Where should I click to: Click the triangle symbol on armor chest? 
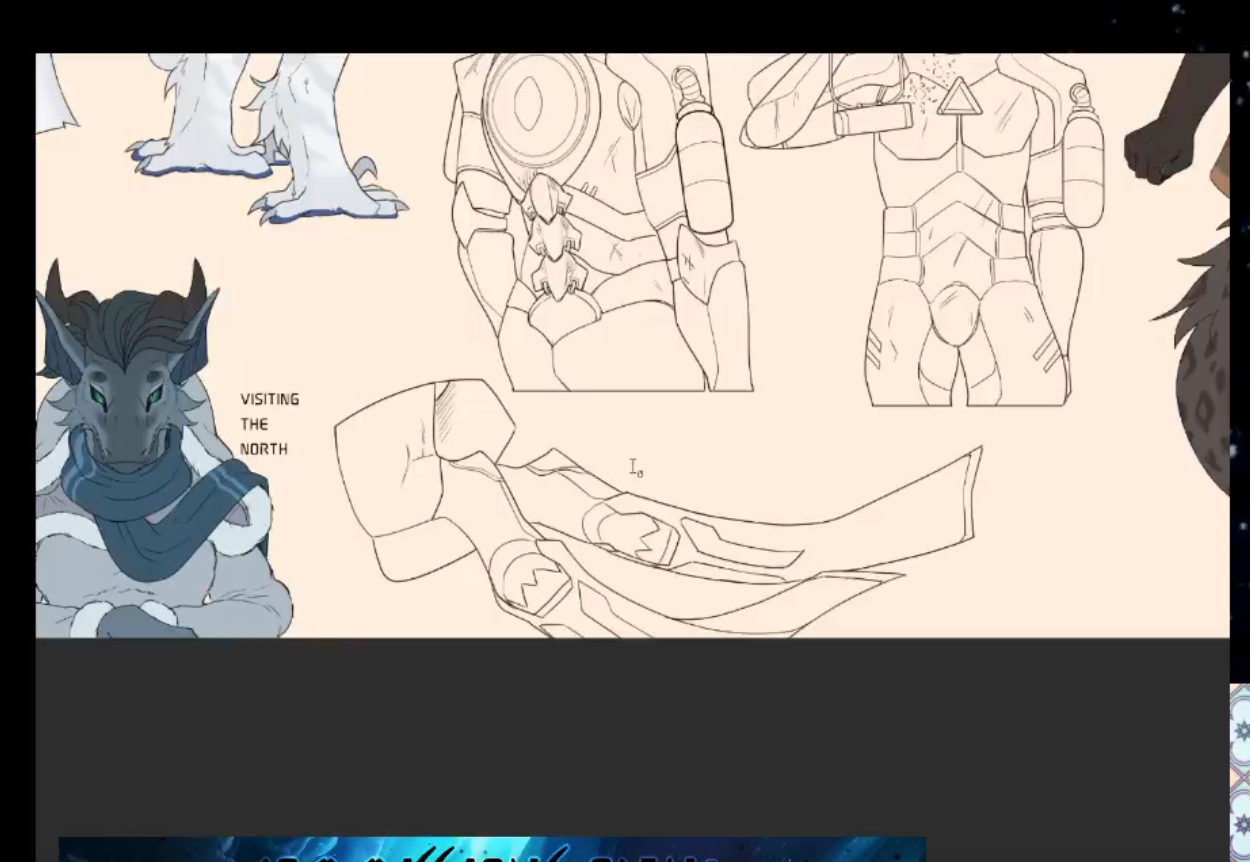(959, 98)
